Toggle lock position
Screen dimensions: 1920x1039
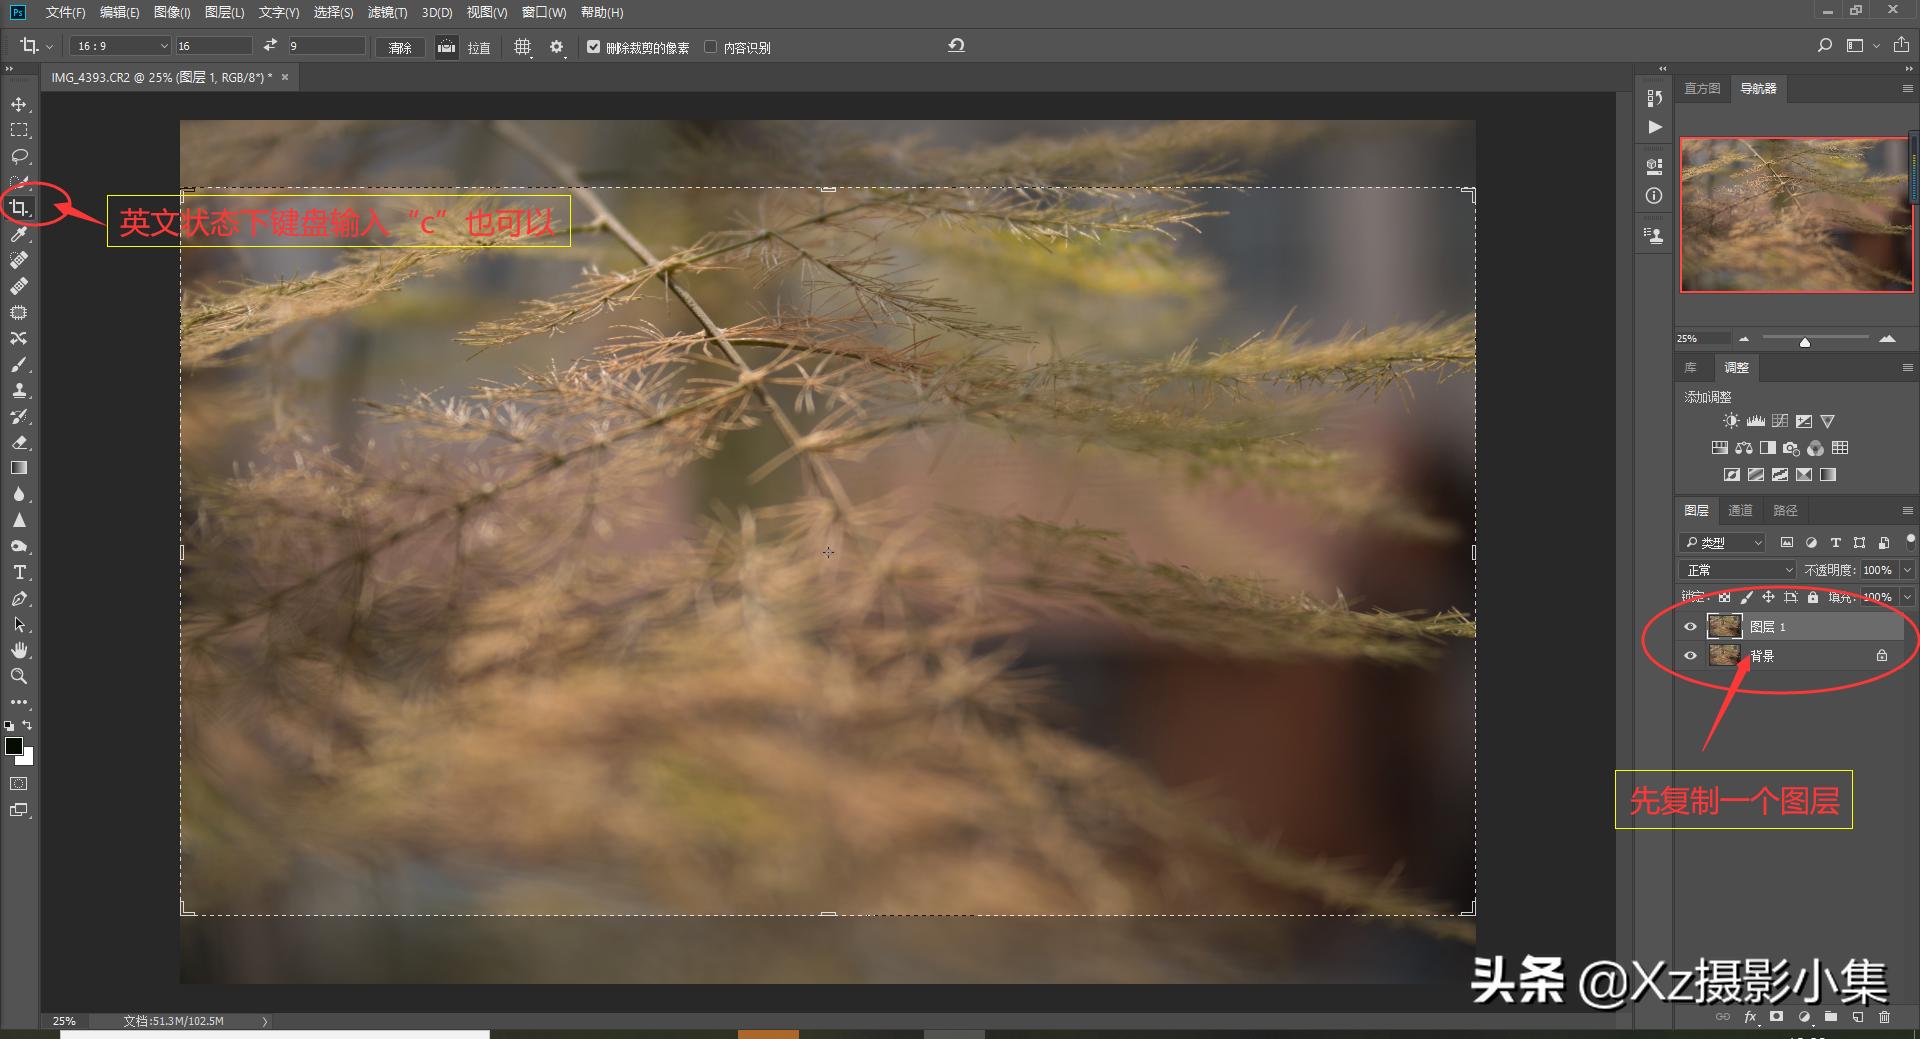1768,597
